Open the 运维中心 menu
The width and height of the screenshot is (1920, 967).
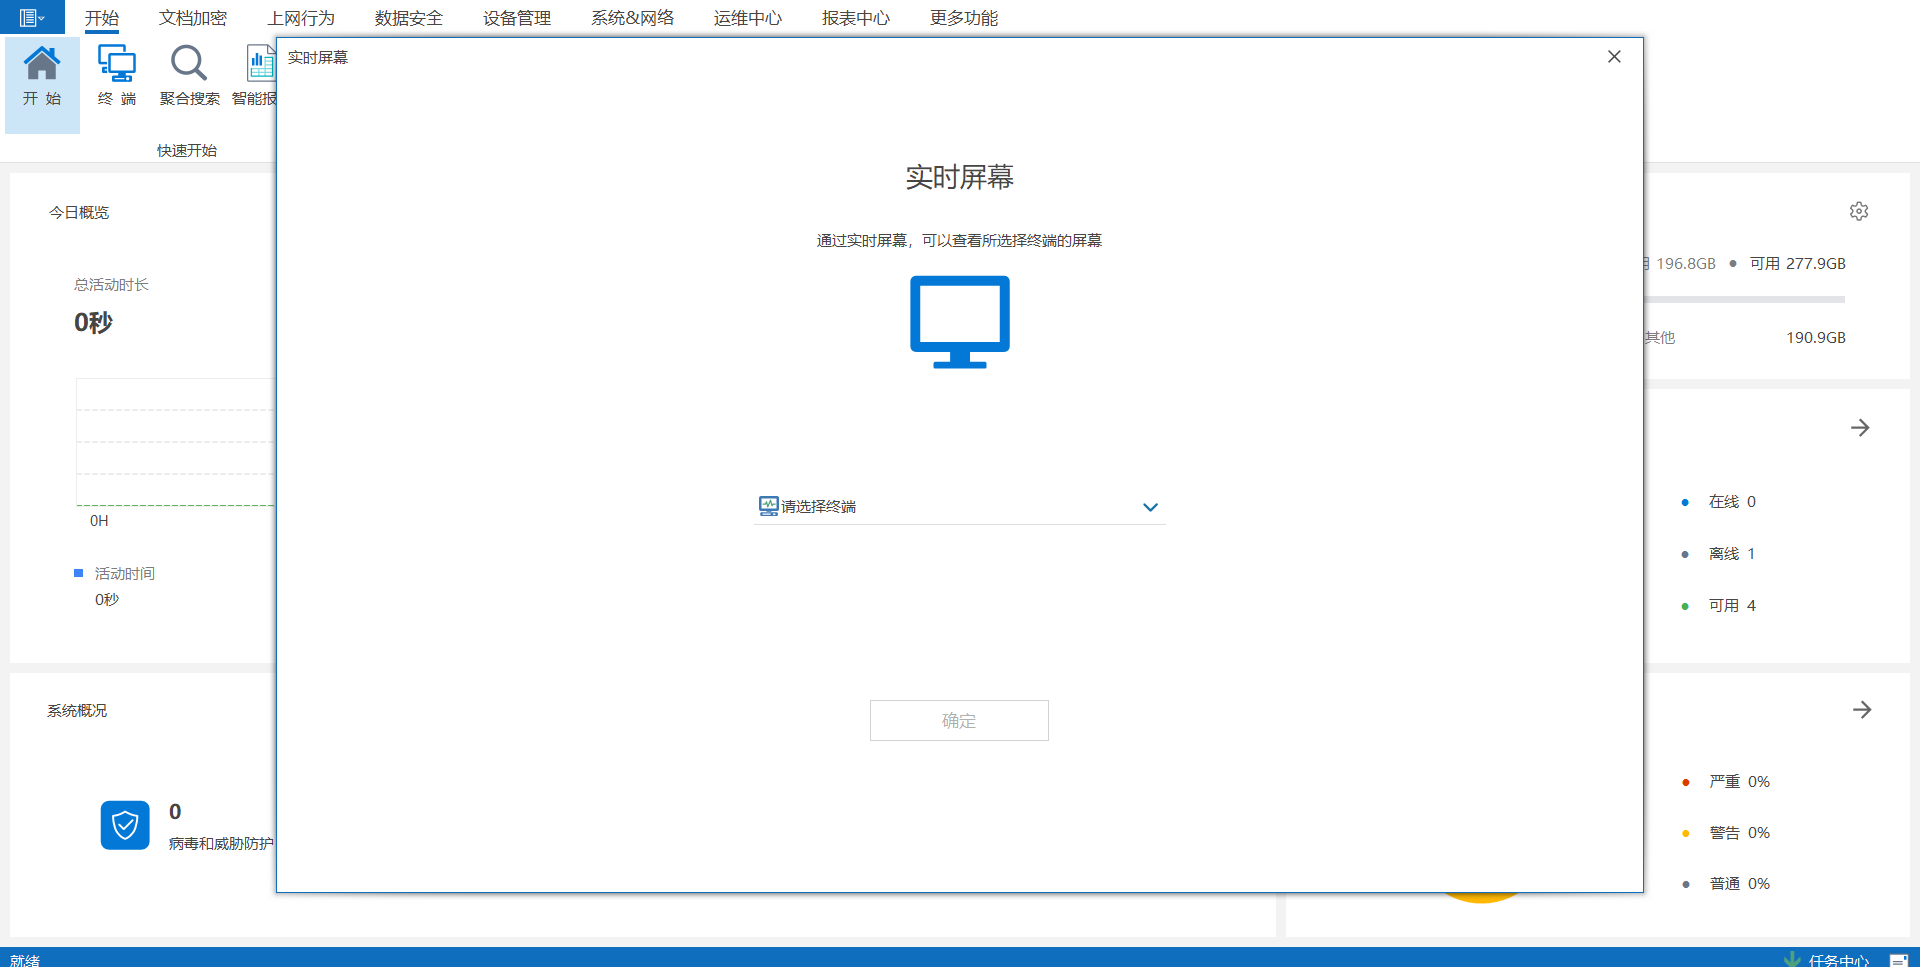pos(747,17)
